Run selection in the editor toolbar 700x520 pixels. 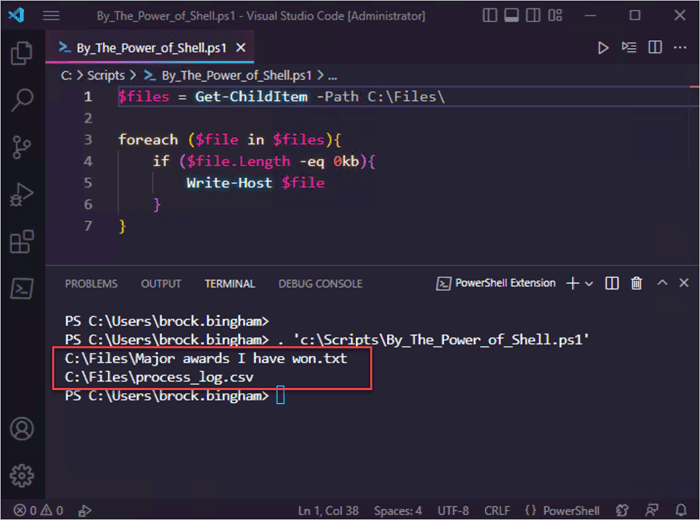(629, 47)
